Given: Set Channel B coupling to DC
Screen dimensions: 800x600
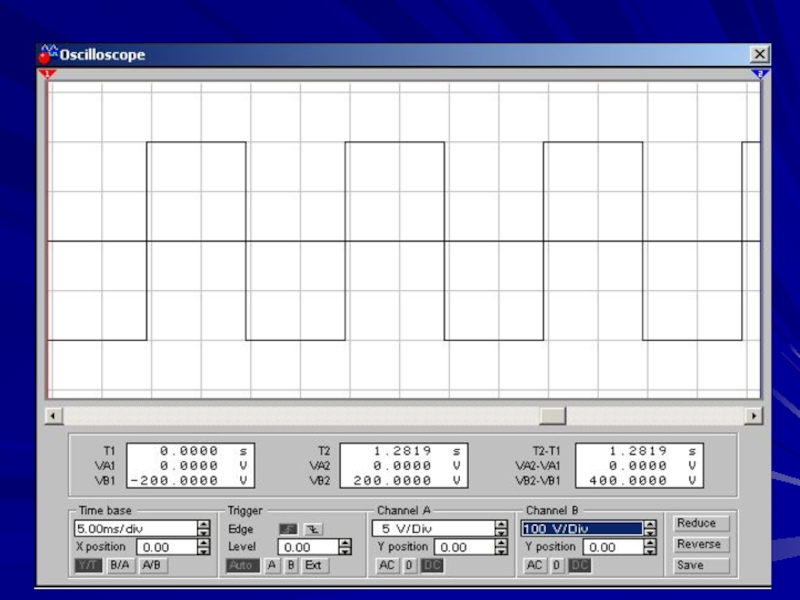Looking at the screenshot, I should point(580,565).
